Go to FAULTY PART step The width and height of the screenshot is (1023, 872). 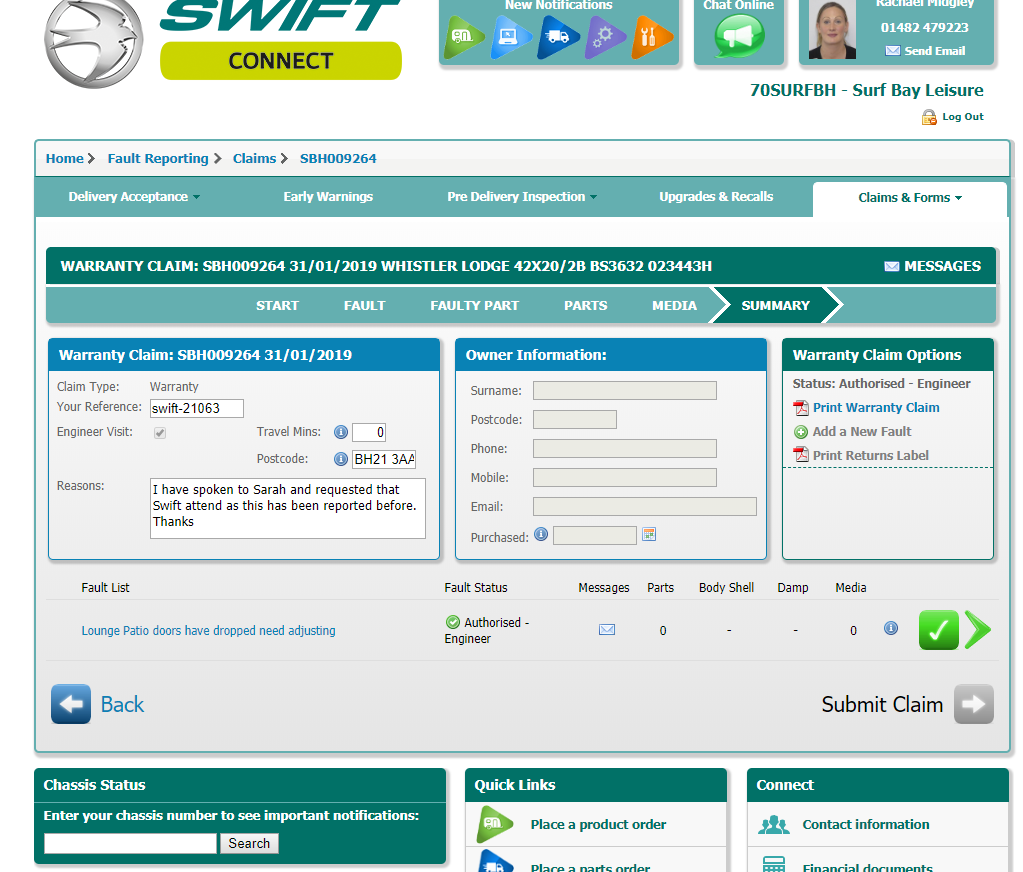point(474,305)
